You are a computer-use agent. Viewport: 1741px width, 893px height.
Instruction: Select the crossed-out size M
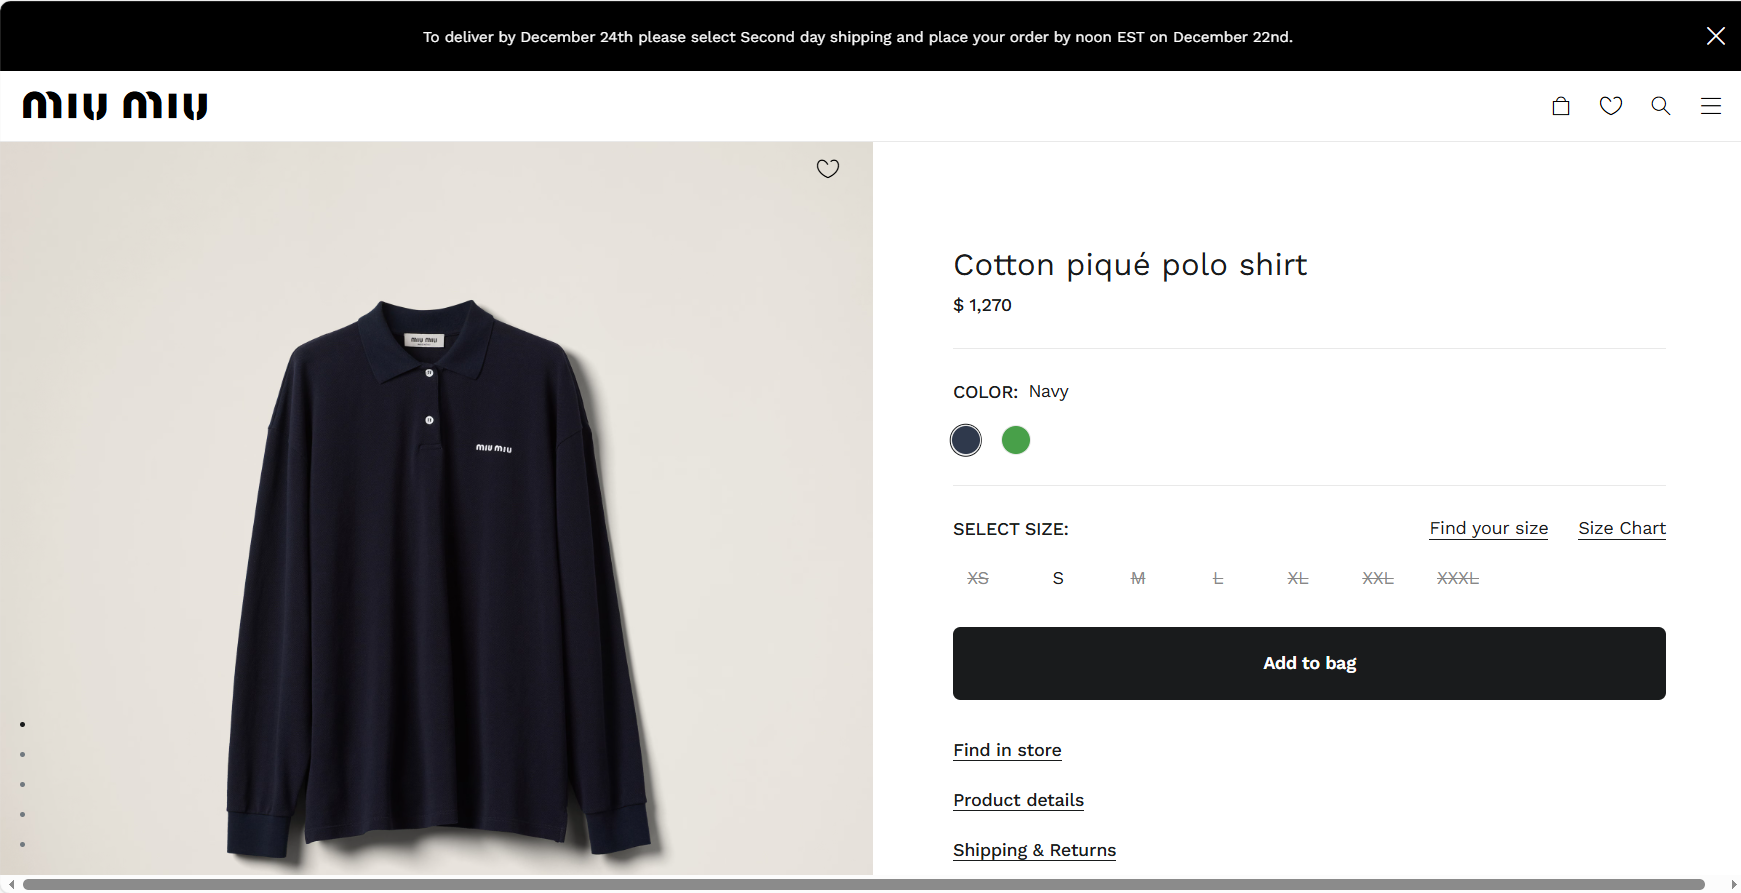(x=1138, y=579)
